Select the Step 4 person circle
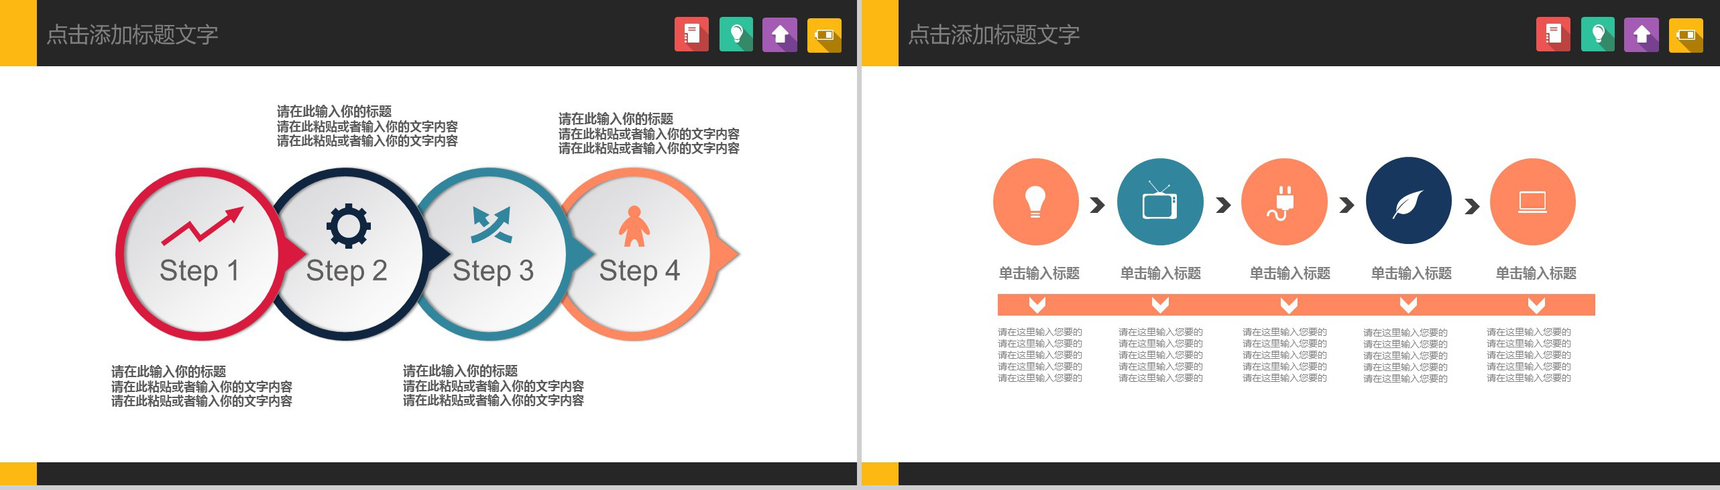Screen dimensions: 1720x490 640,254
